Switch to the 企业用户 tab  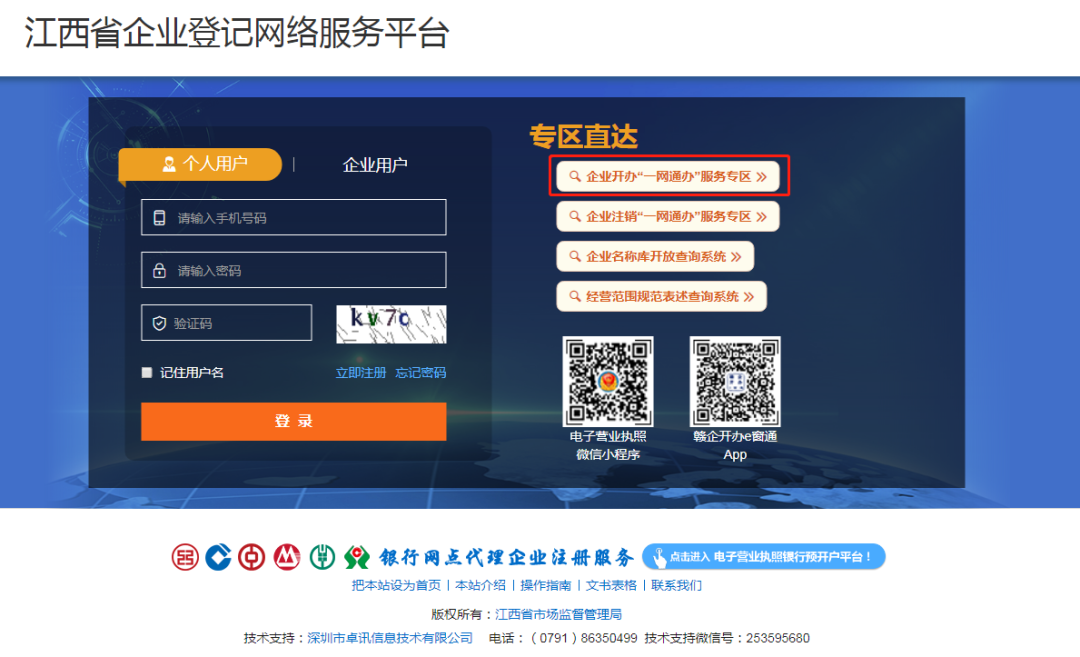[x=375, y=165]
